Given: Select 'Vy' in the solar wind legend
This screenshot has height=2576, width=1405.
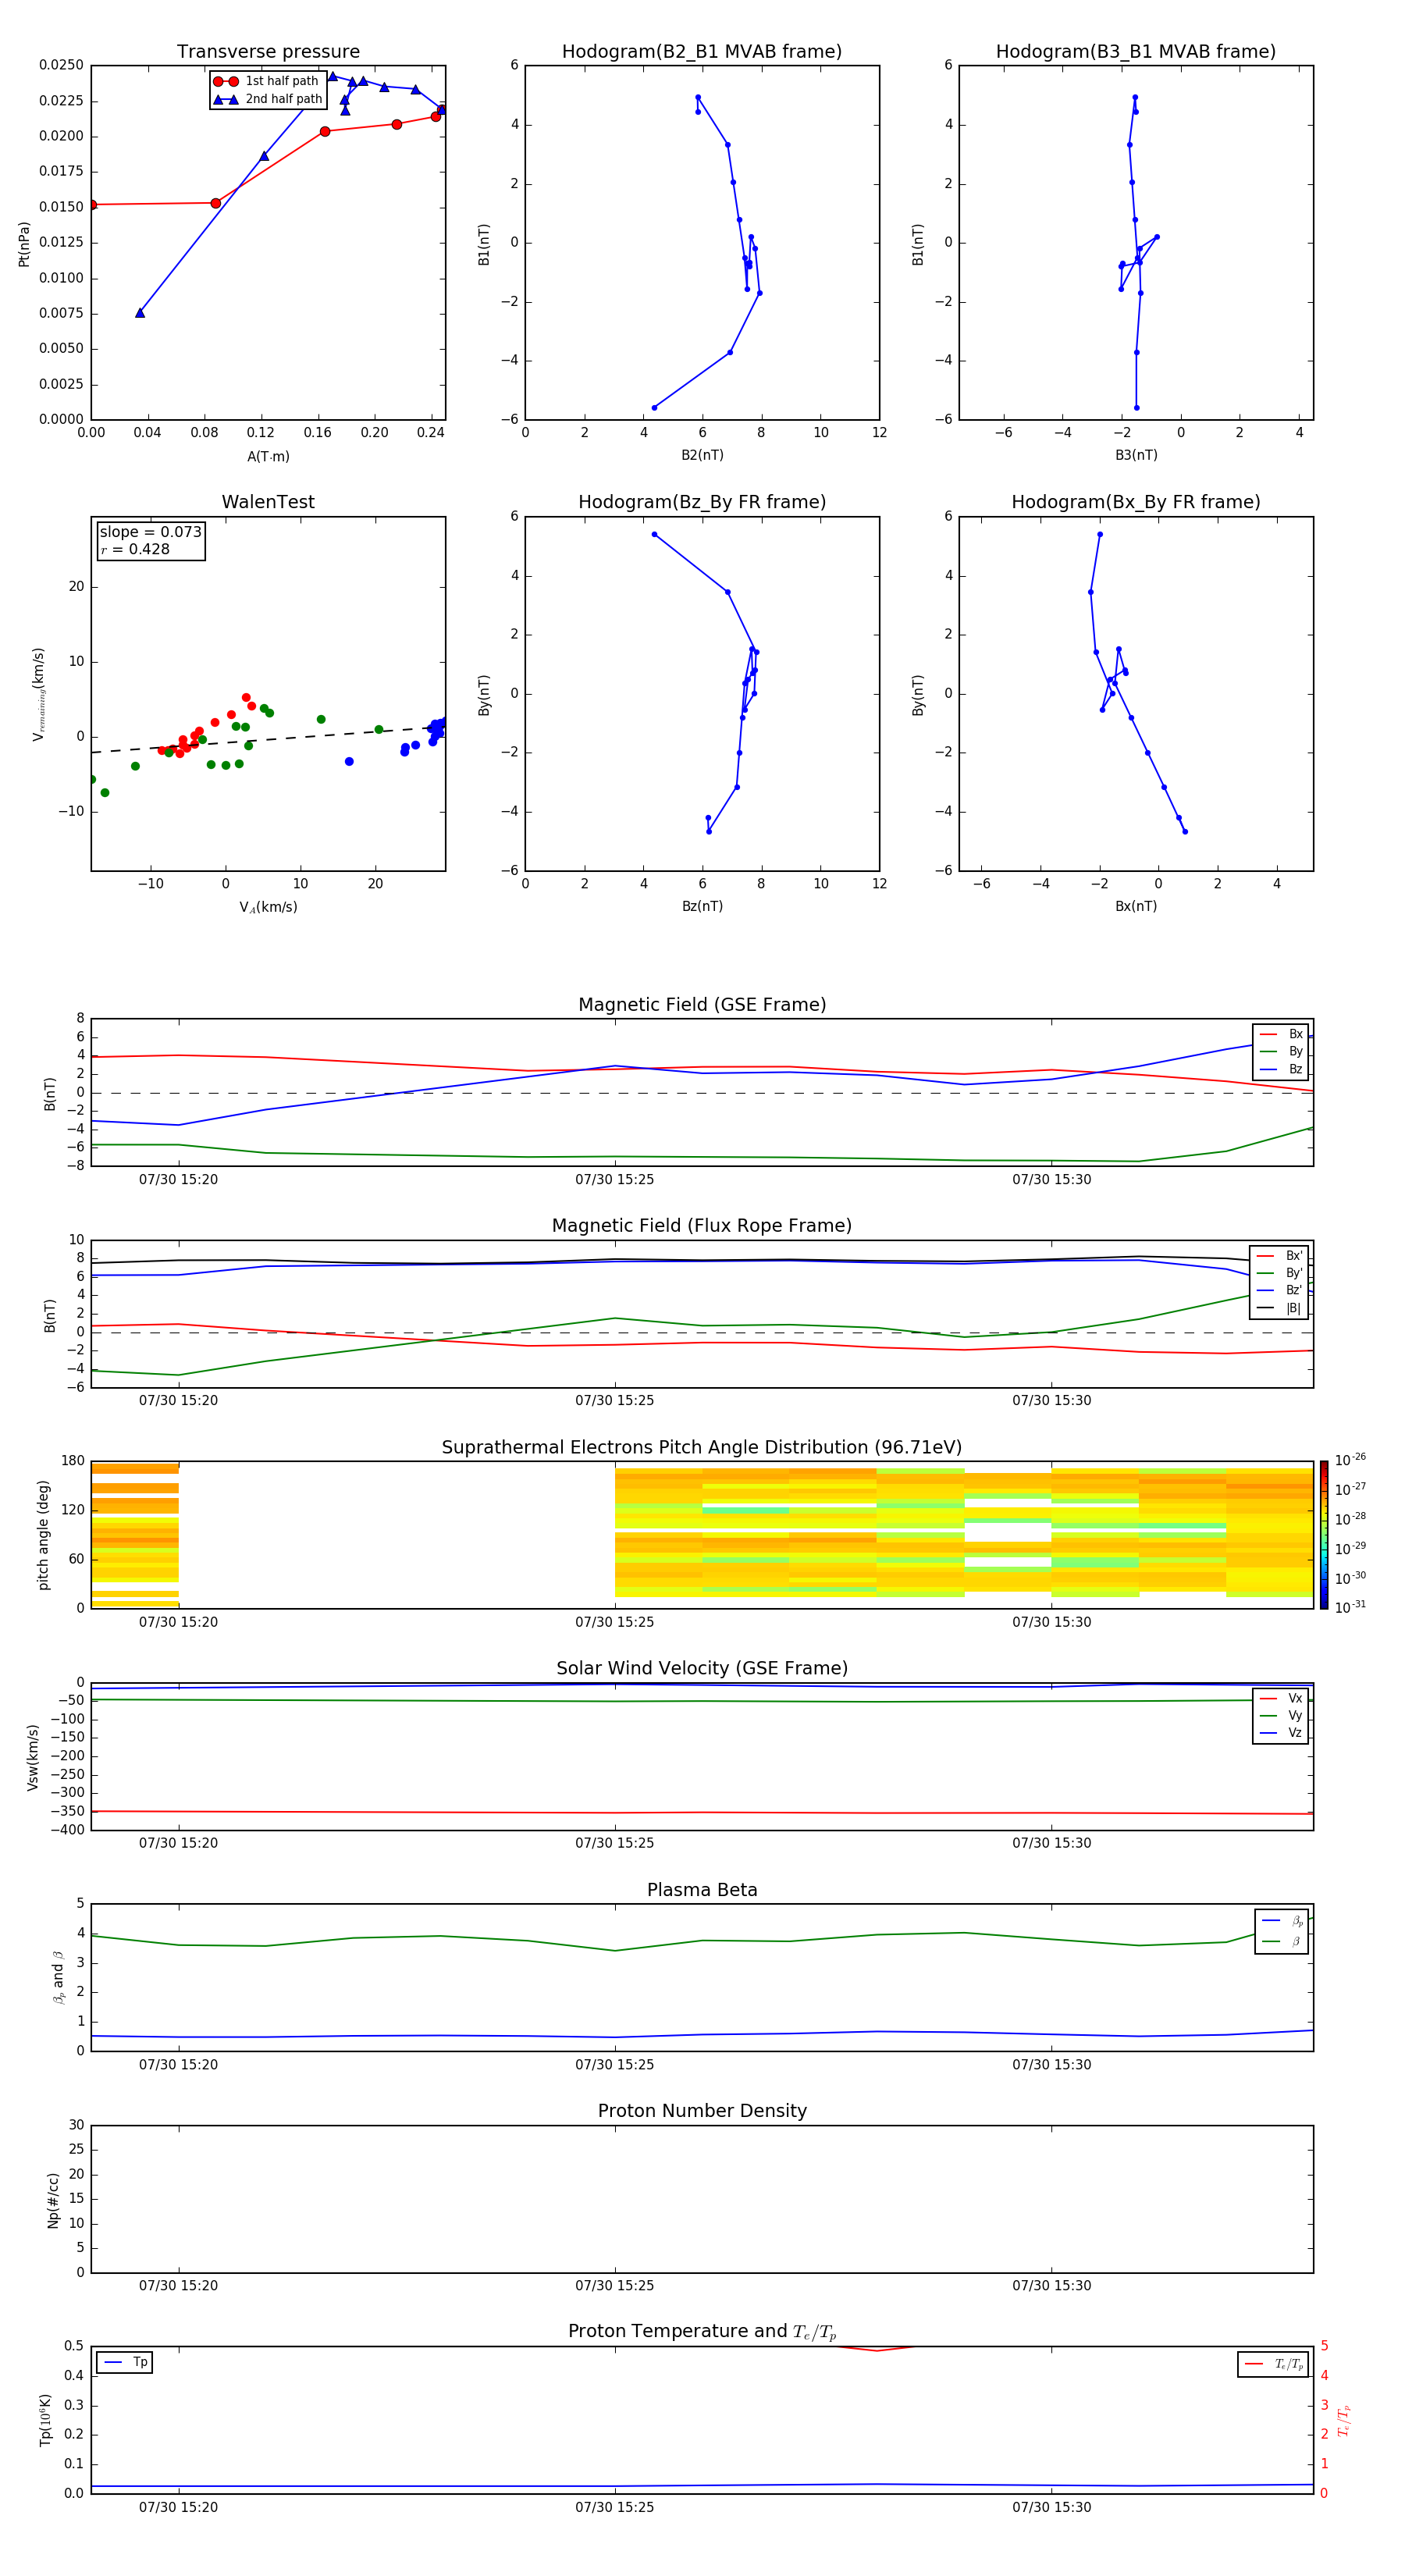Looking at the screenshot, I should click(x=1281, y=1715).
